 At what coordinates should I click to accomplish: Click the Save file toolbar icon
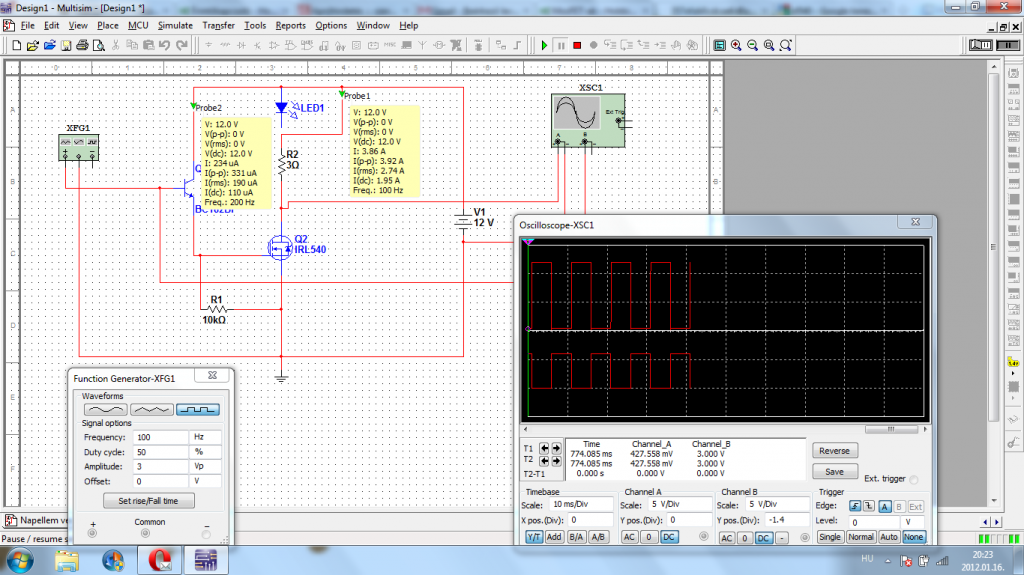tap(66, 45)
